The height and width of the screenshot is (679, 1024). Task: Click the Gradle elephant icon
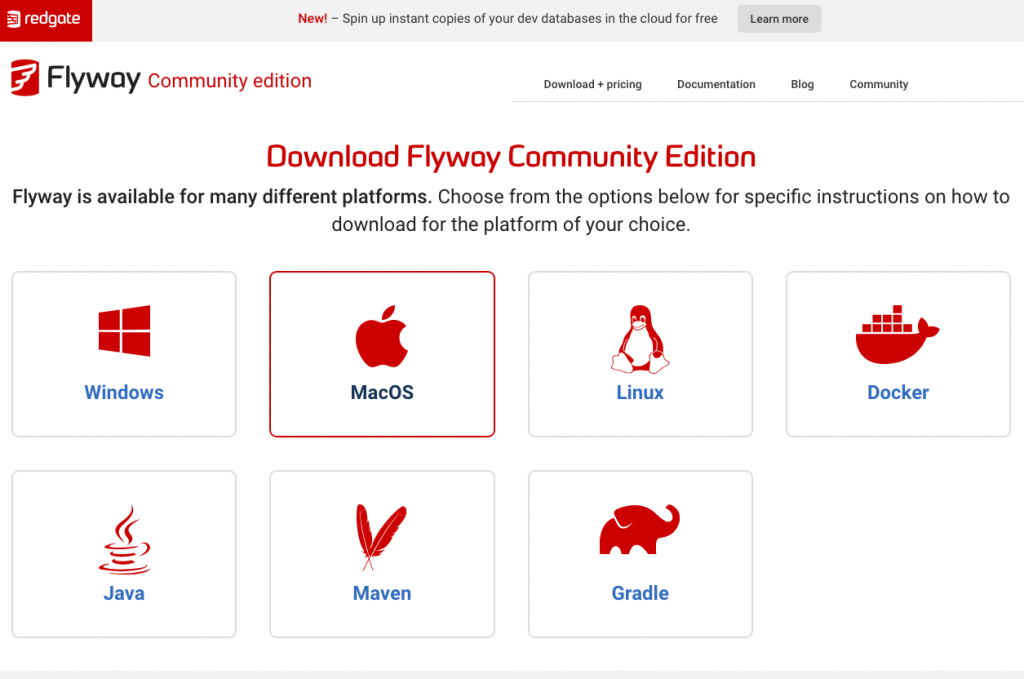coord(639,530)
